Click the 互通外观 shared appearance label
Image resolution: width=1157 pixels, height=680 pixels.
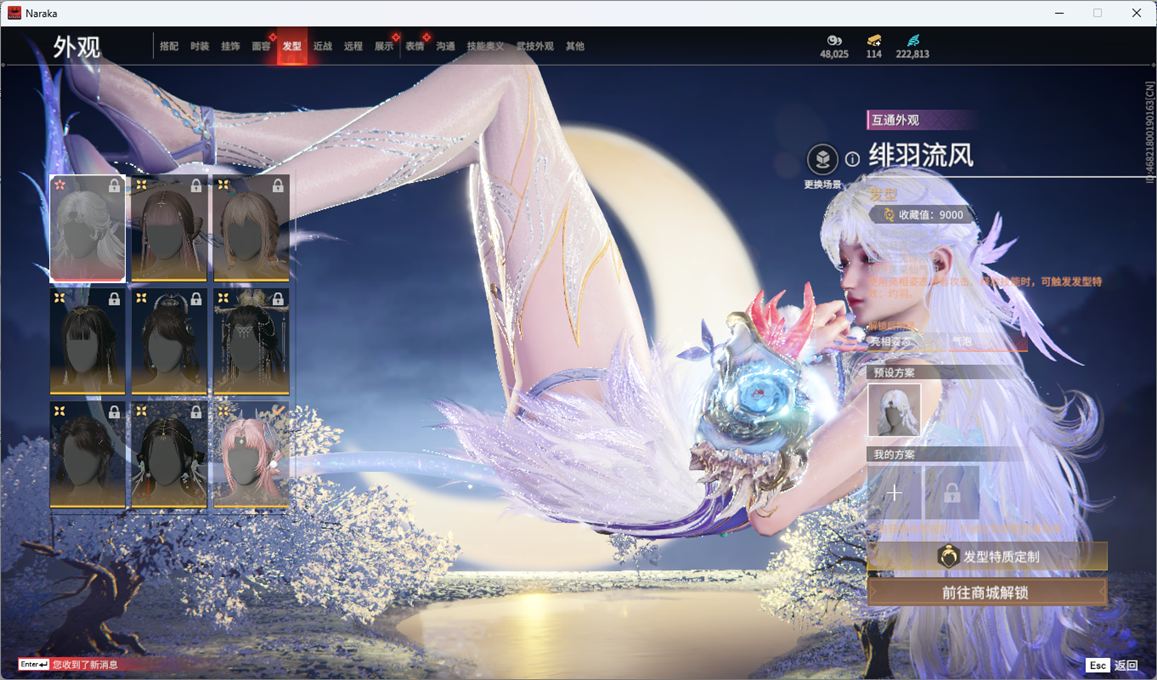click(x=895, y=120)
